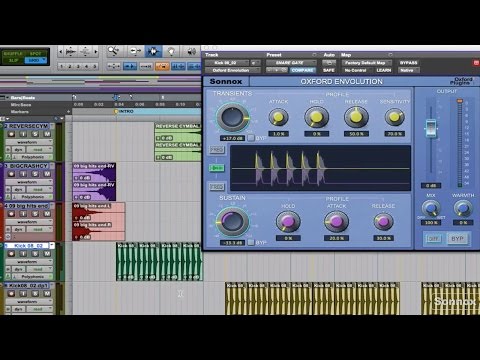Open the plugin automation enable button
The height and width of the screenshot is (360, 480).
click(329, 63)
